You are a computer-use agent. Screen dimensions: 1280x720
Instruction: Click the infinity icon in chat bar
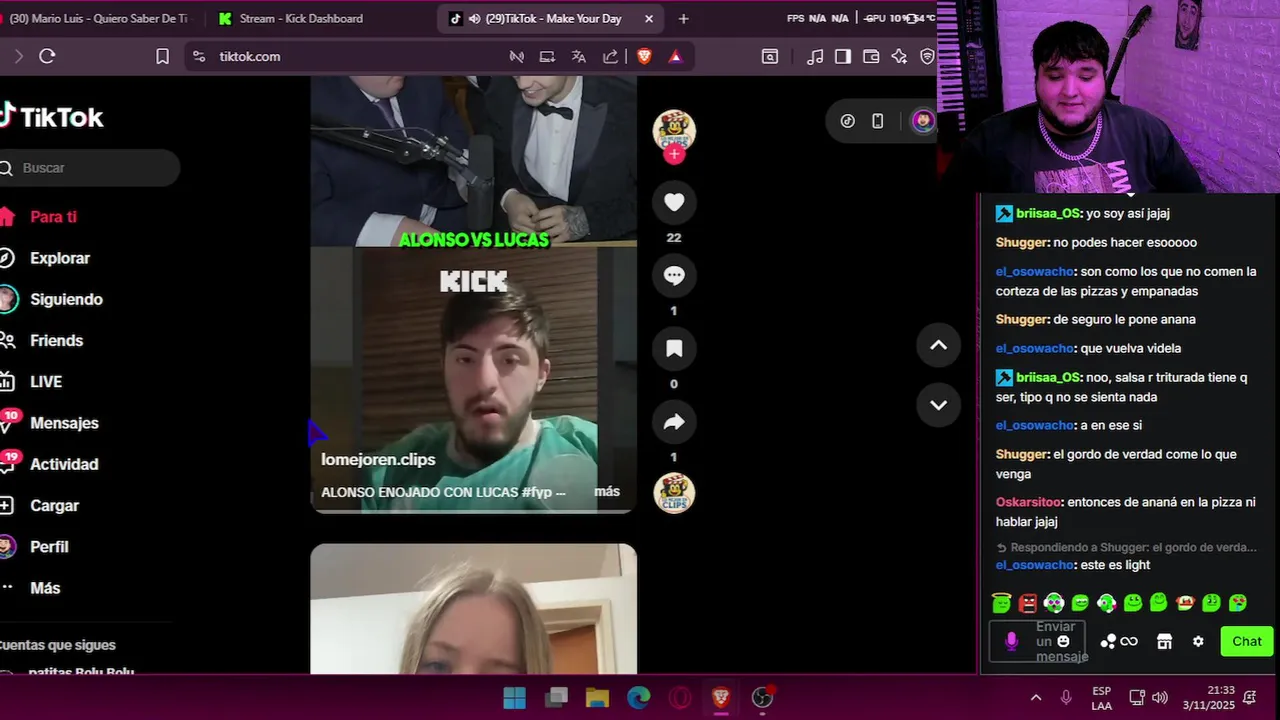tap(1129, 642)
